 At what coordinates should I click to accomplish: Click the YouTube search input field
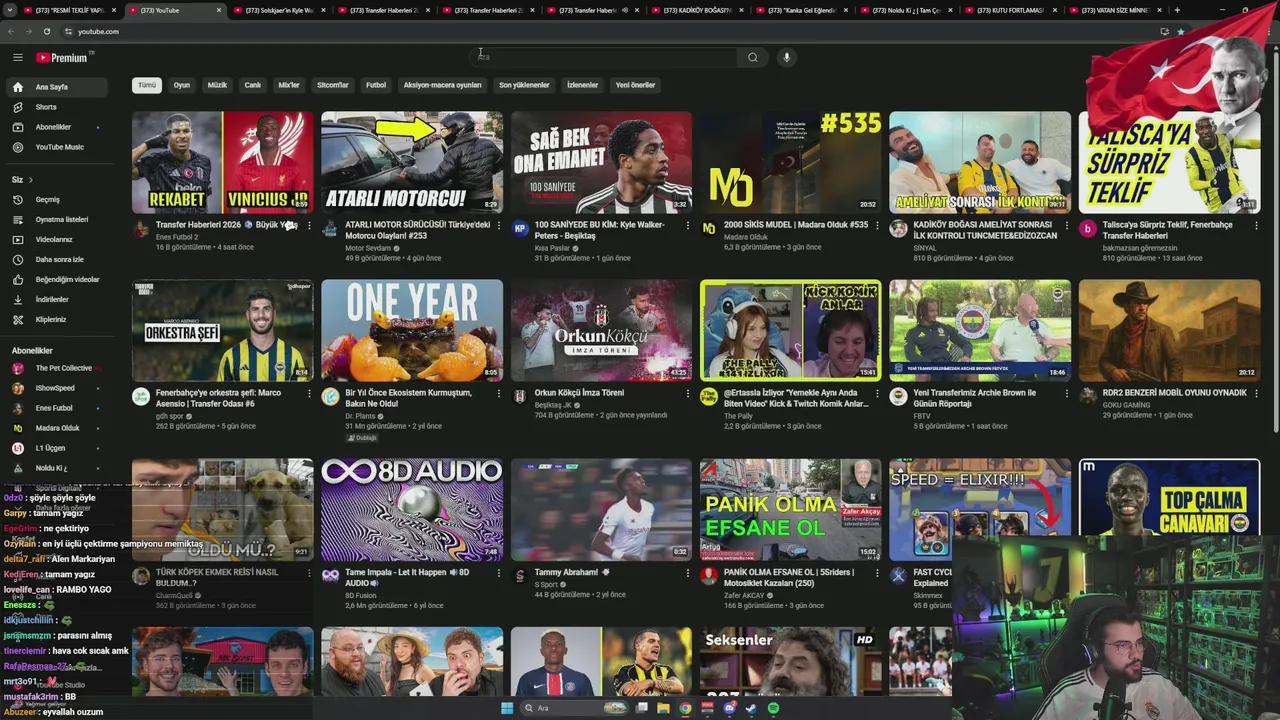pos(605,57)
